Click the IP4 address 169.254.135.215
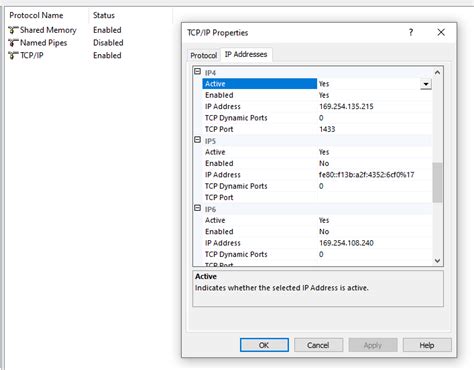Image resolution: width=474 pixels, height=370 pixels. point(346,106)
